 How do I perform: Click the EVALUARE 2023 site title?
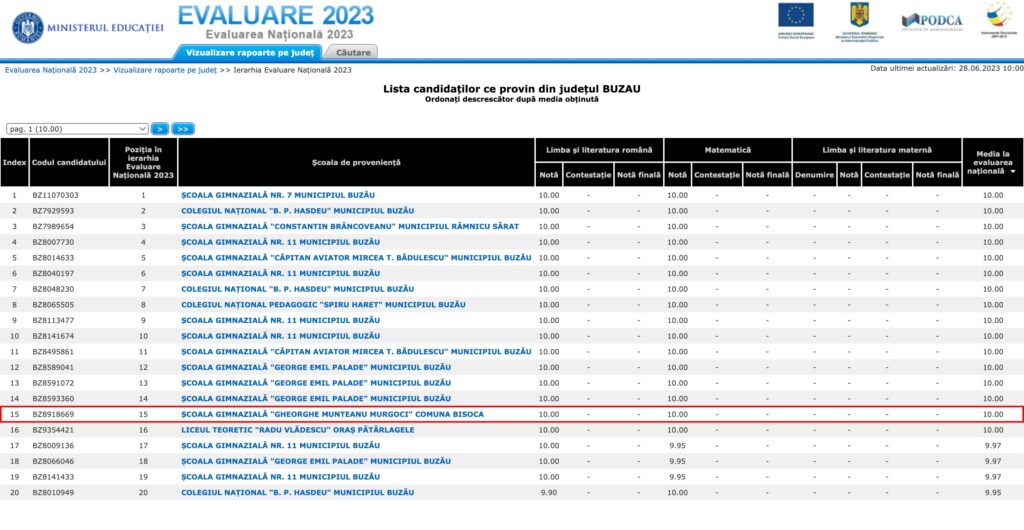[x=276, y=15]
